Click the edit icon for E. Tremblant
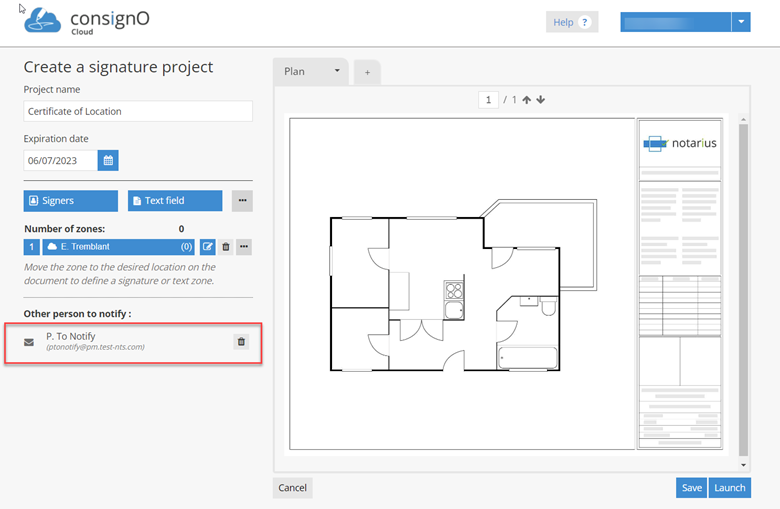Screen dimensions: 780x509 point(208,247)
